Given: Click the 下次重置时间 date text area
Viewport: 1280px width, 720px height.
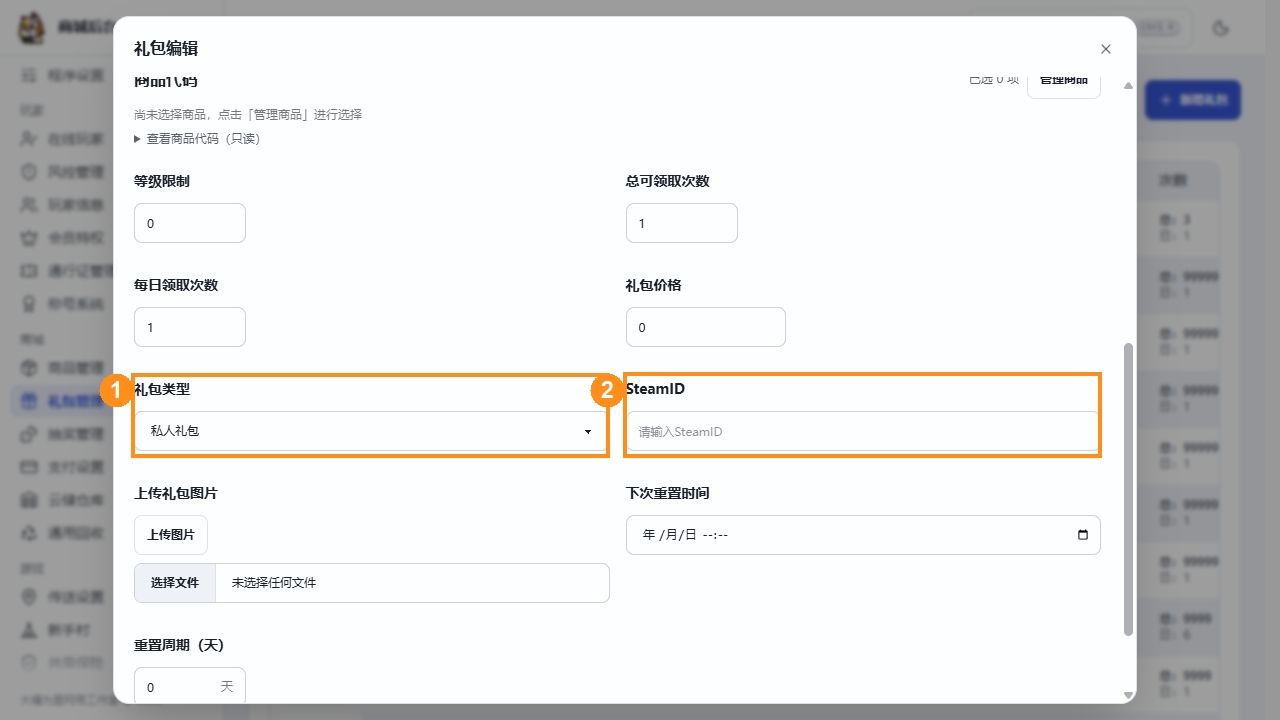Looking at the screenshot, I should (685, 535).
